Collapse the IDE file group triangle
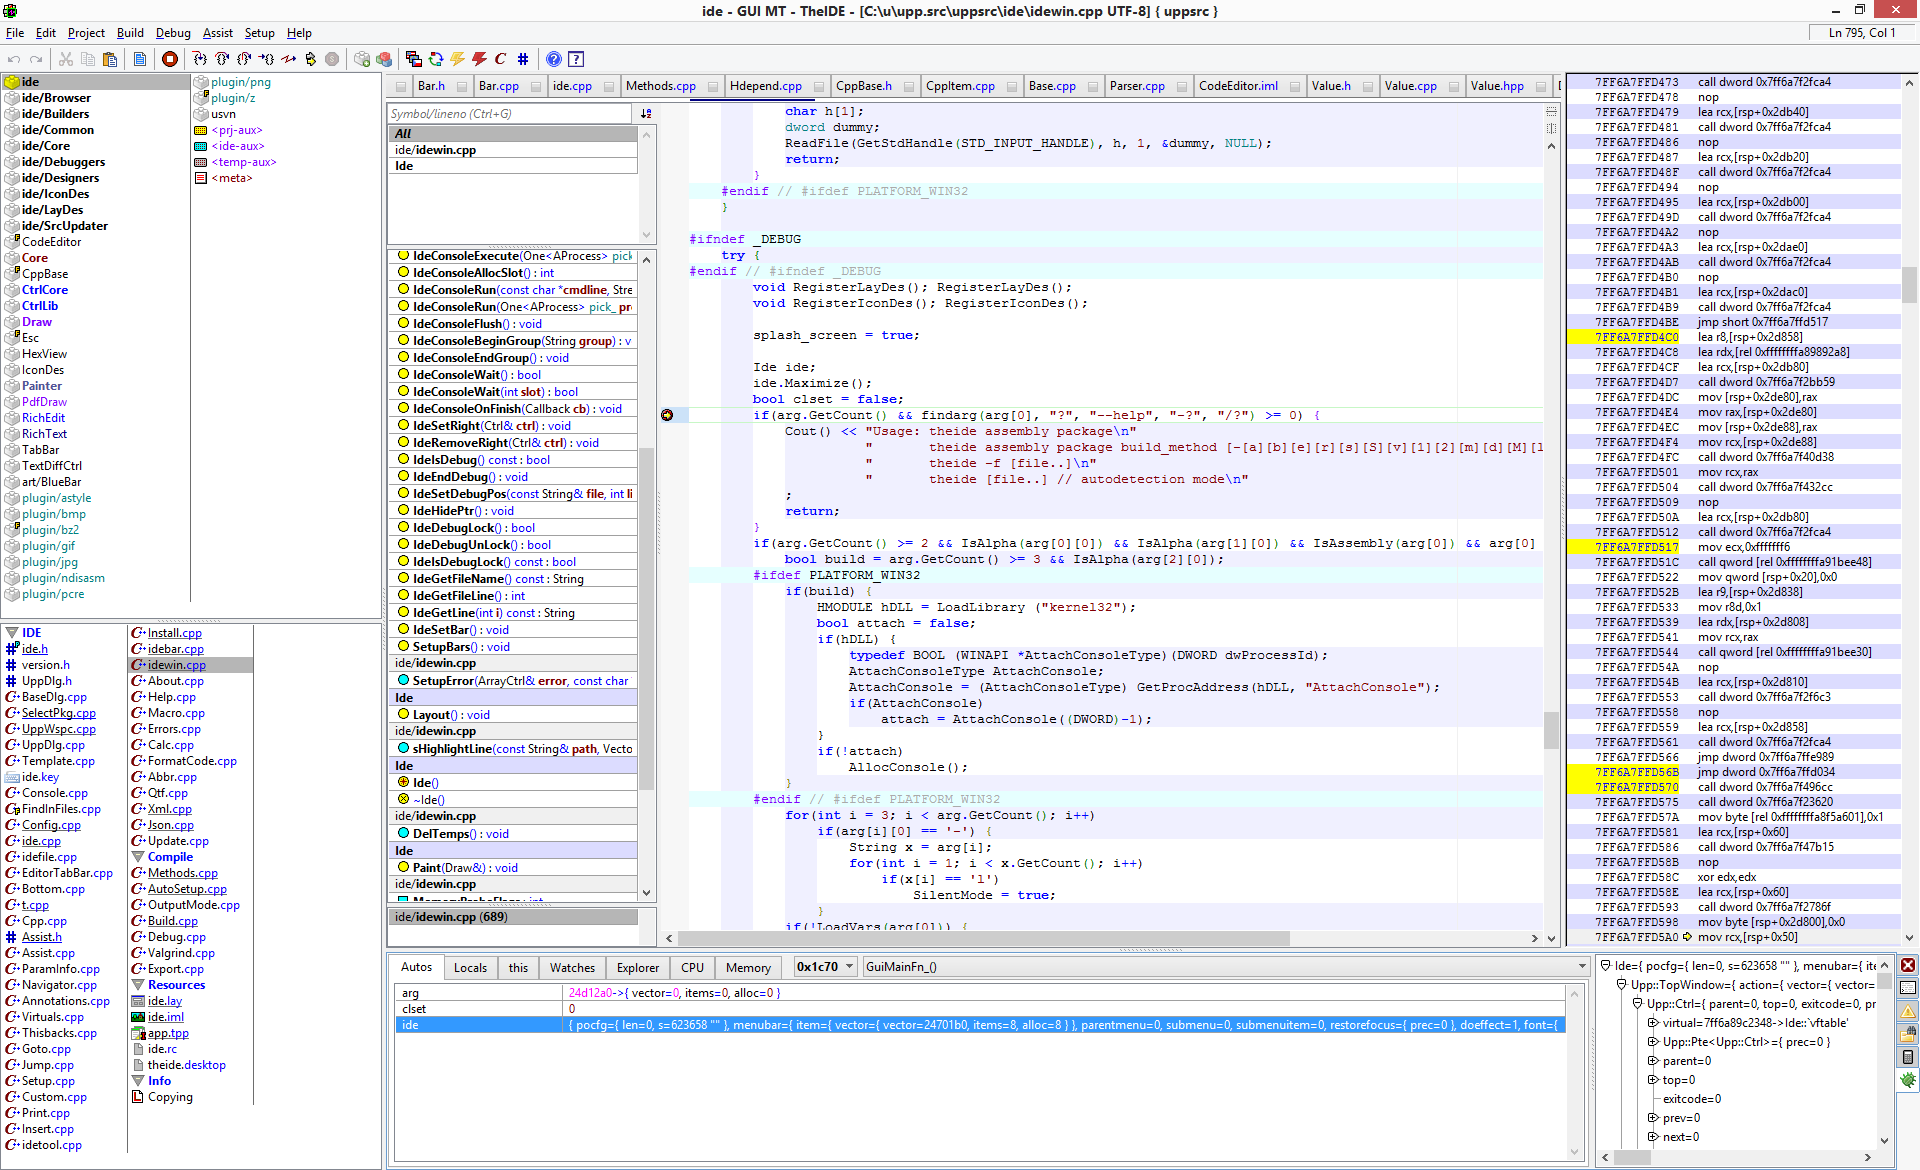1920x1170 pixels. pos(12,633)
